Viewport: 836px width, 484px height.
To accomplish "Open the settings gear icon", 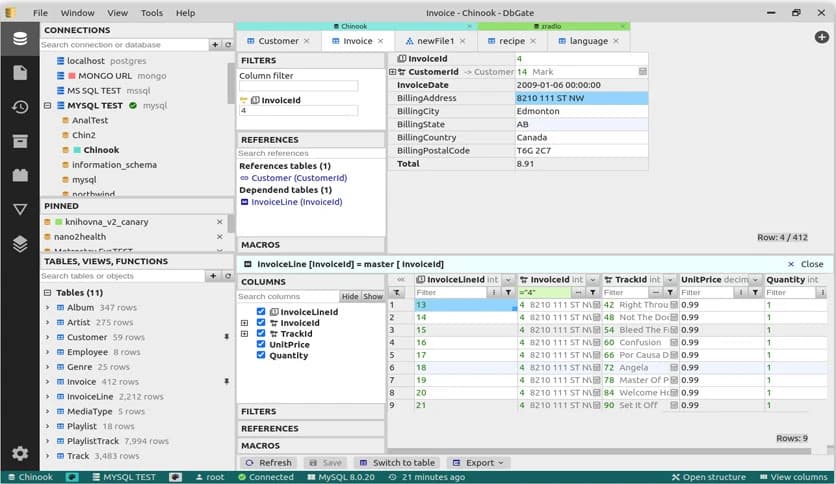I will click(x=19, y=453).
